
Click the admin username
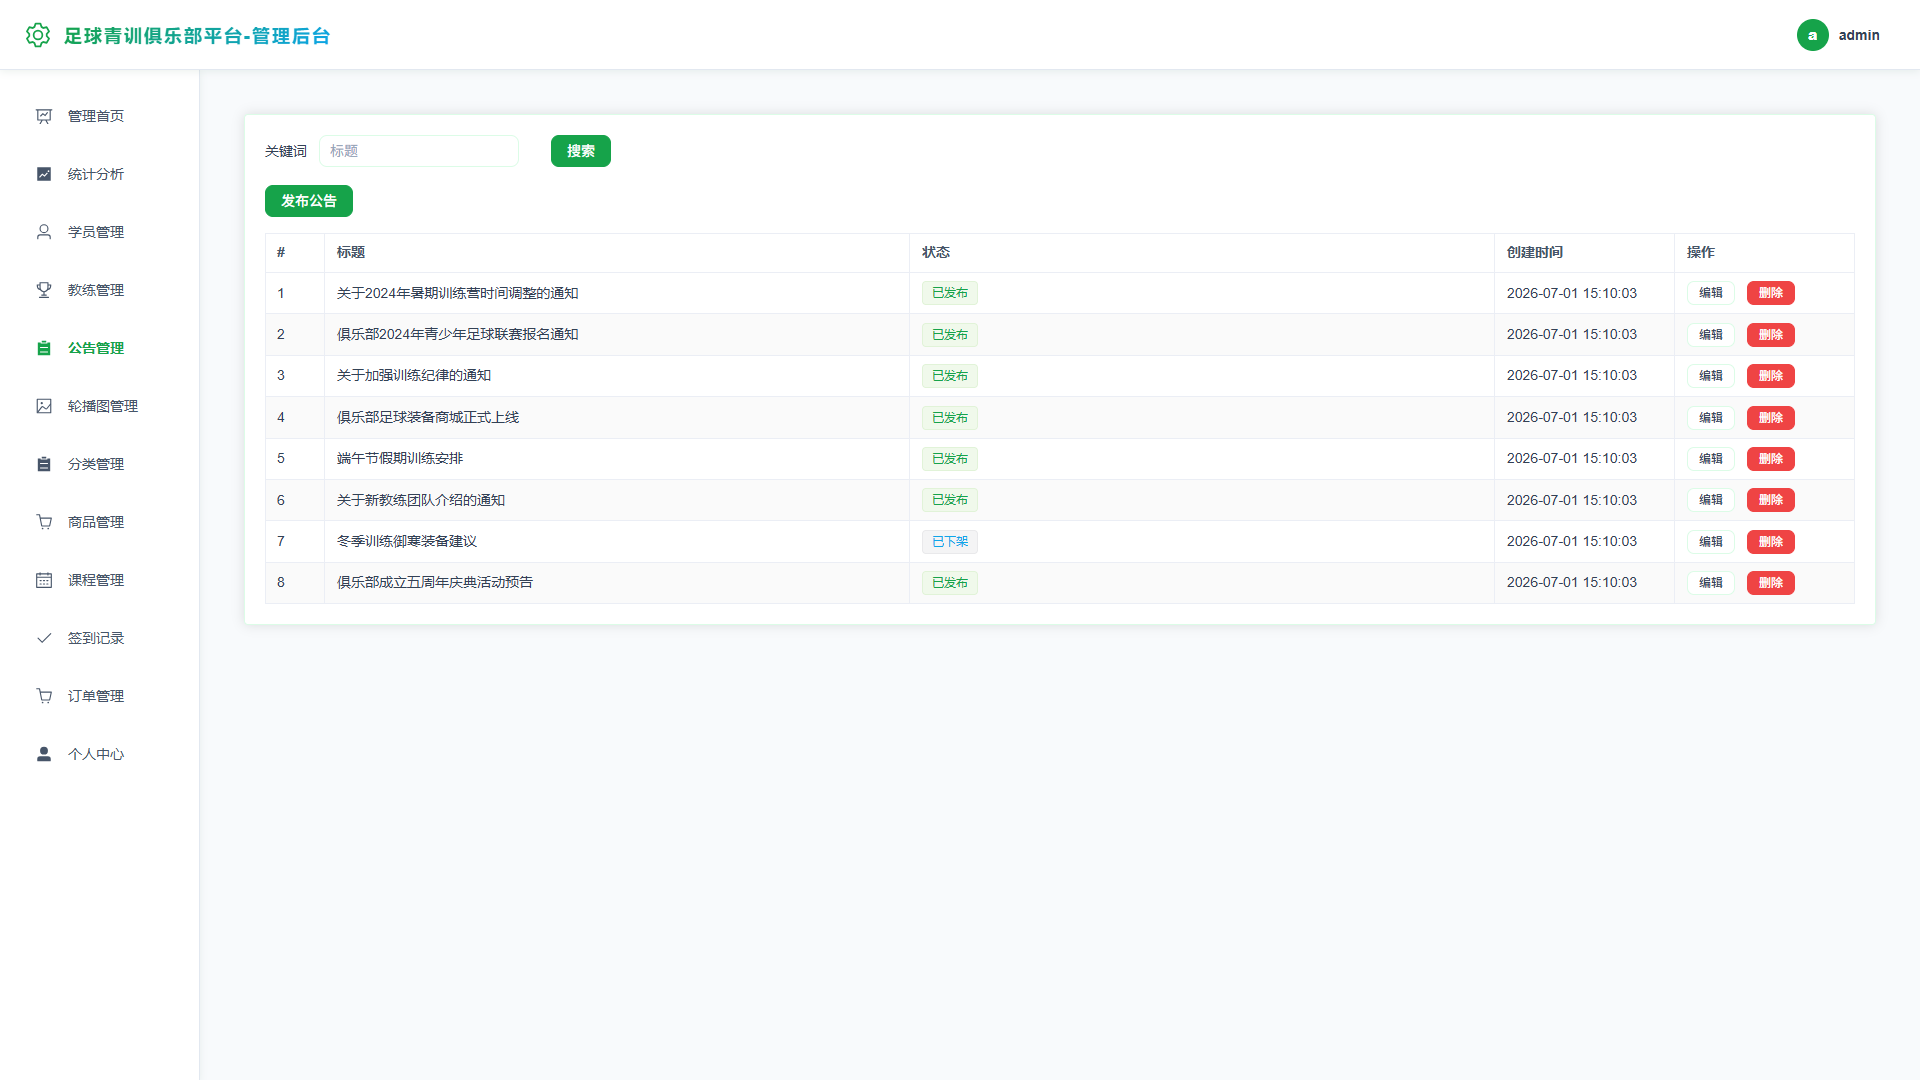point(1858,35)
